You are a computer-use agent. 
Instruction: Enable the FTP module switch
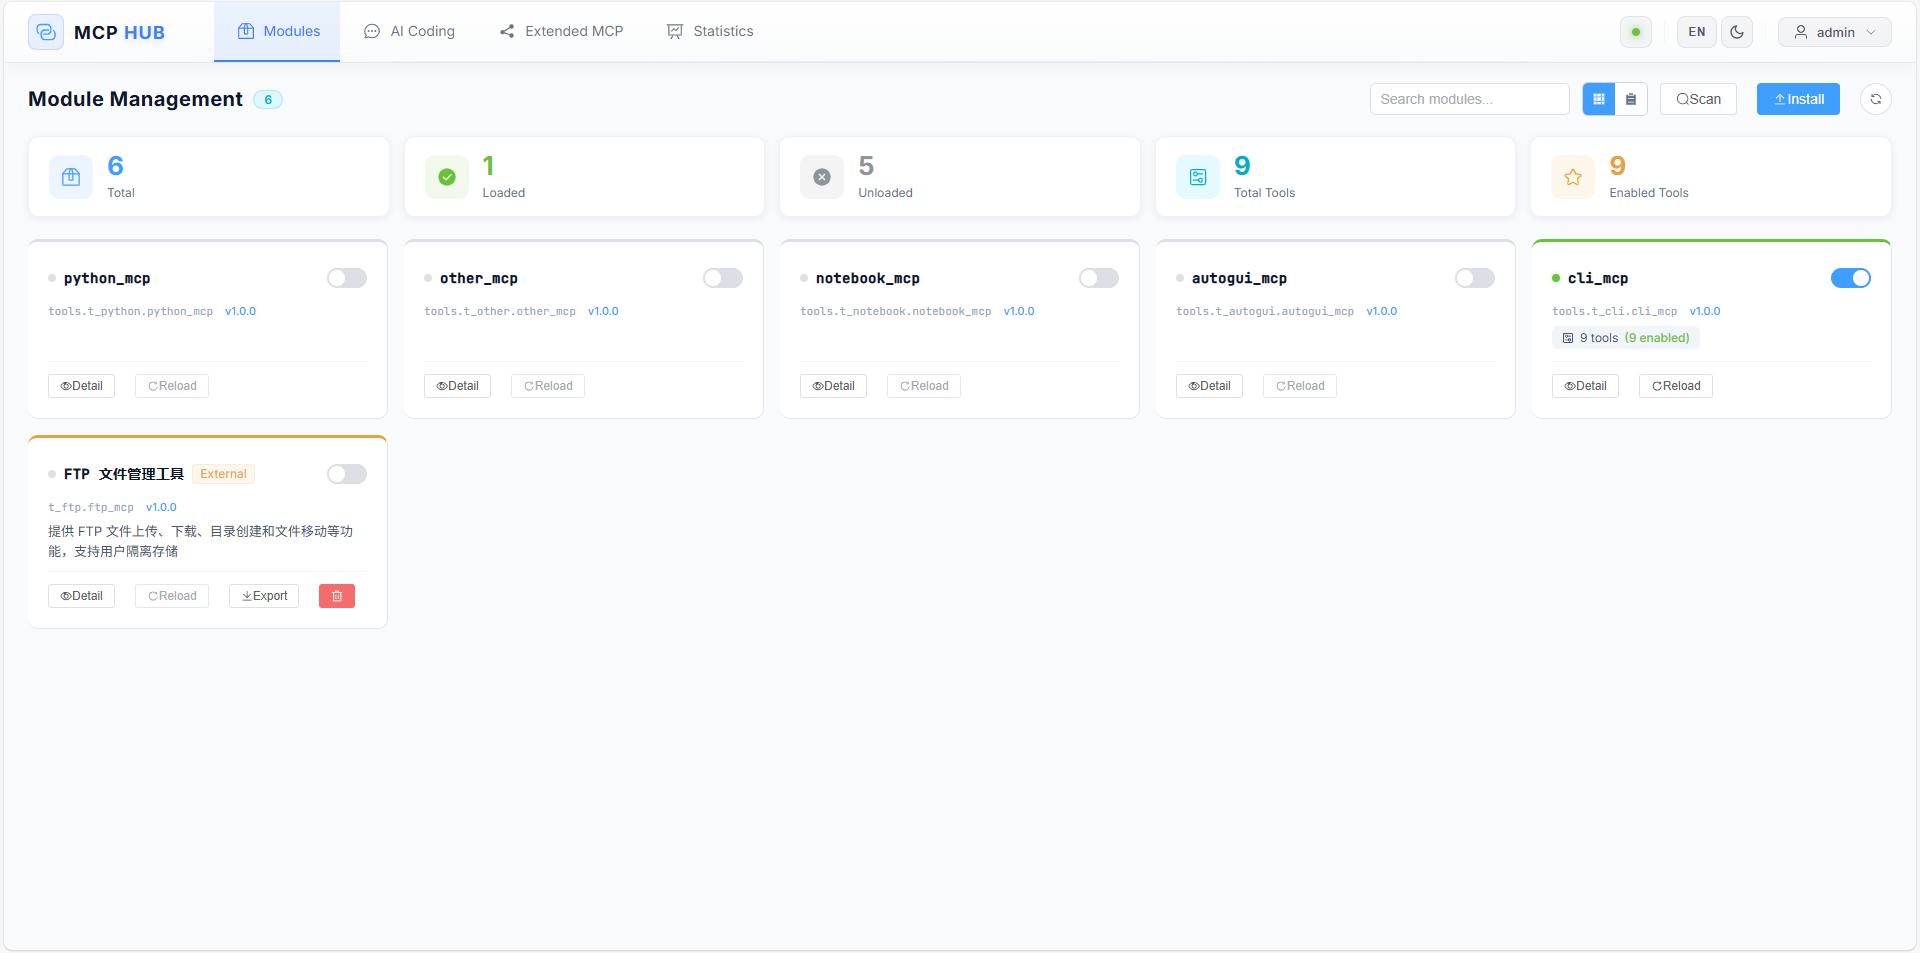(x=347, y=474)
